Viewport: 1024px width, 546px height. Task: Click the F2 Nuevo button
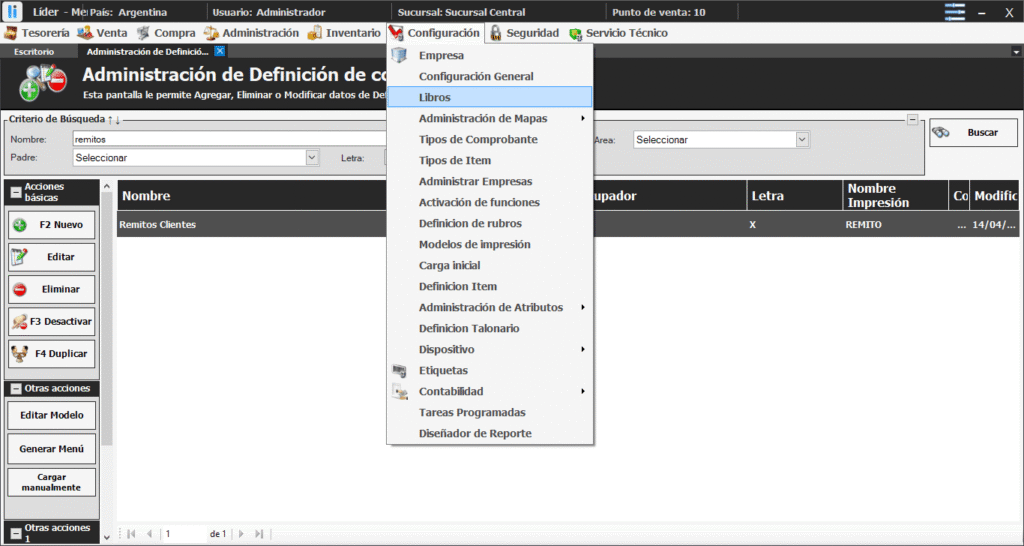pos(52,225)
